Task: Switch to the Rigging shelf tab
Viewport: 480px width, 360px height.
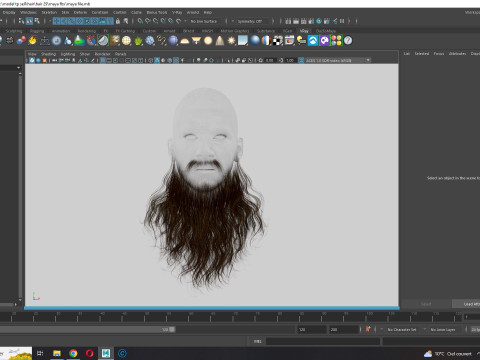Action: tap(37, 31)
